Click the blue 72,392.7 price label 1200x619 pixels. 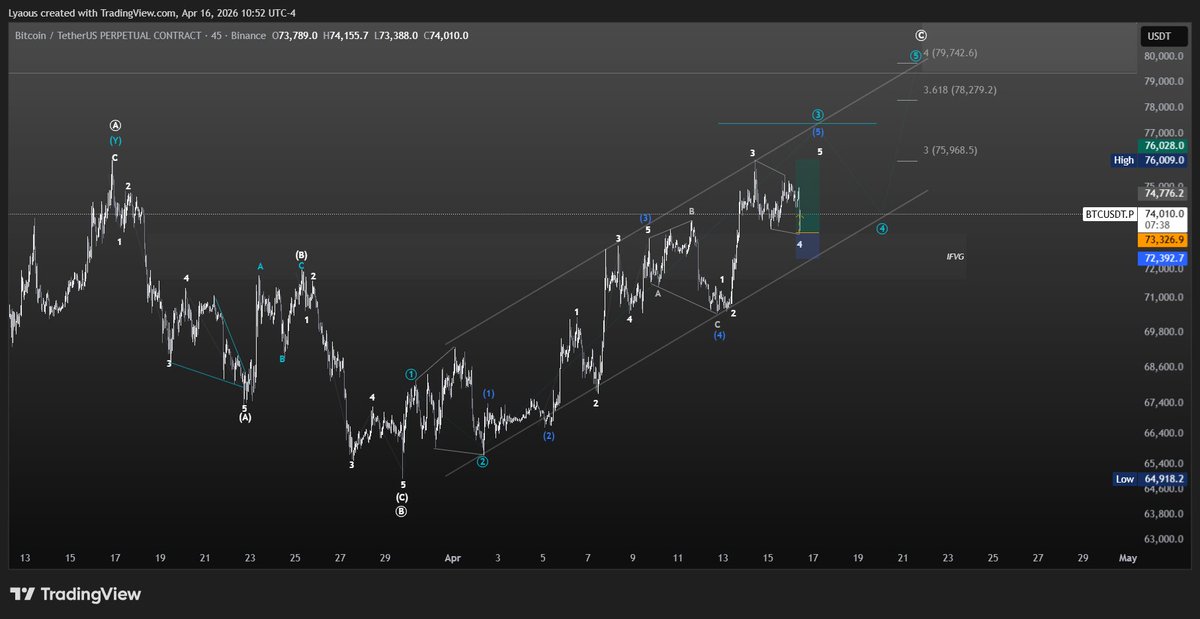coord(1165,258)
